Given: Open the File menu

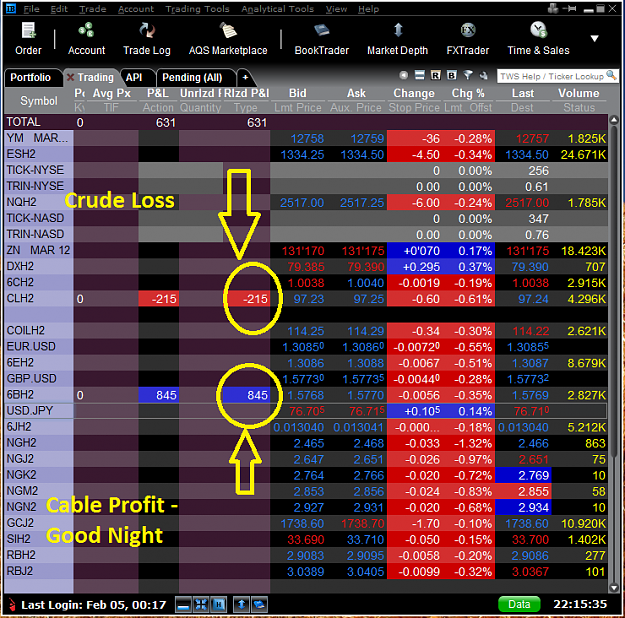Looking at the screenshot, I should click(31, 9).
